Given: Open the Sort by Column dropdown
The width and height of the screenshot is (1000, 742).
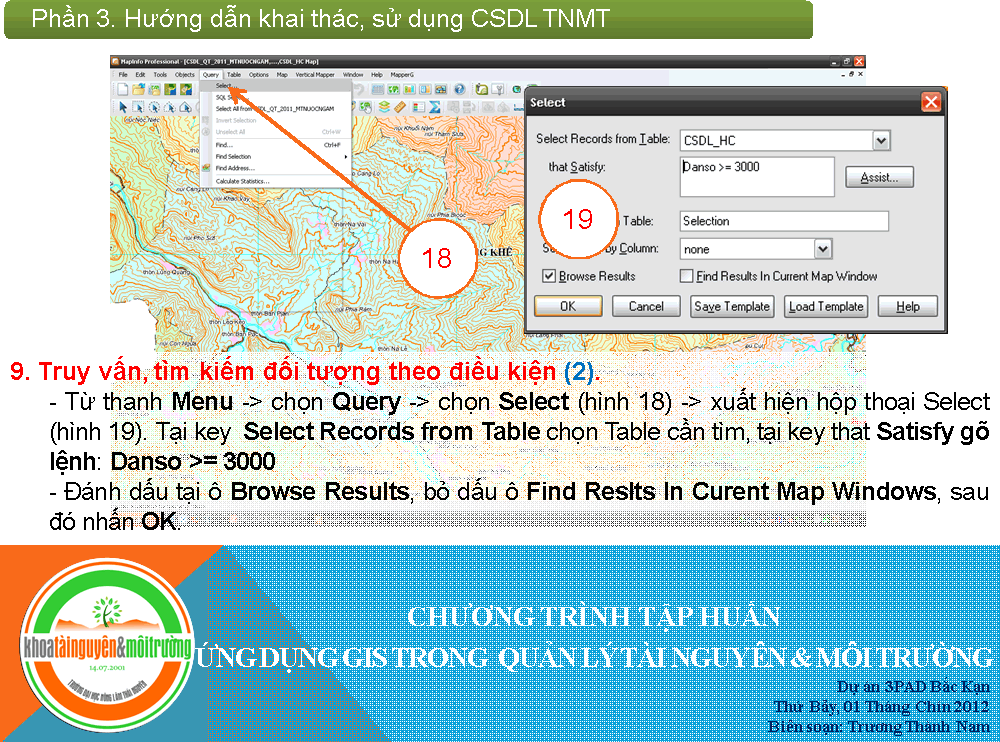Looking at the screenshot, I should [x=823, y=249].
